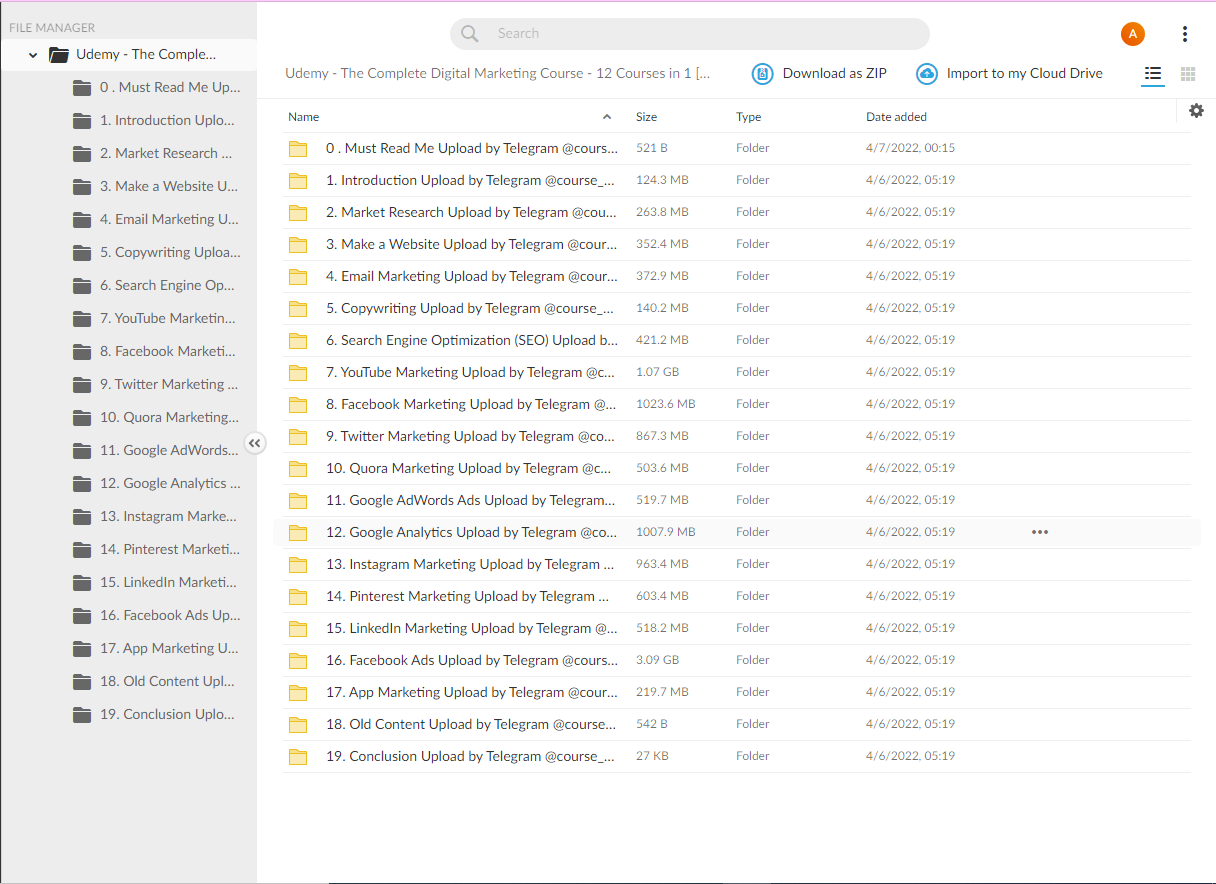Screen dimensions: 1216x884
Task: Sort by the Name column header
Action: tap(303, 117)
